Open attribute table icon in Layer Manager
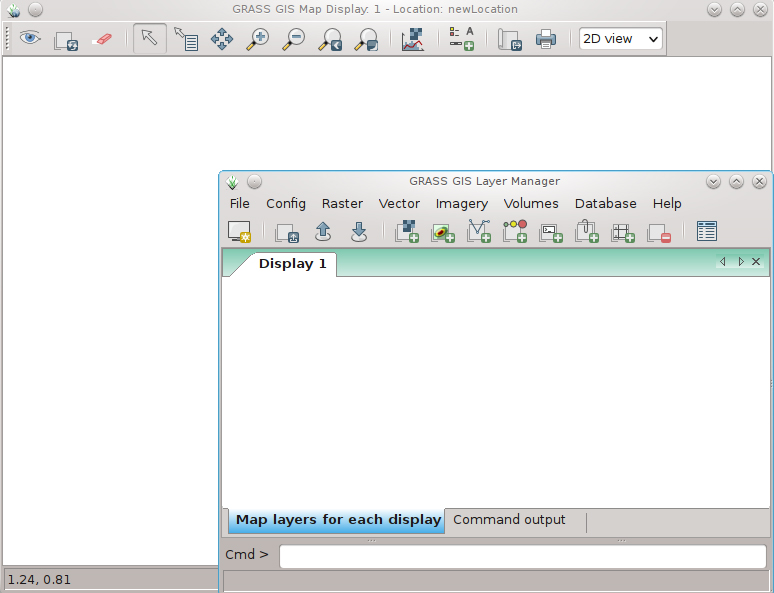 (707, 231)
